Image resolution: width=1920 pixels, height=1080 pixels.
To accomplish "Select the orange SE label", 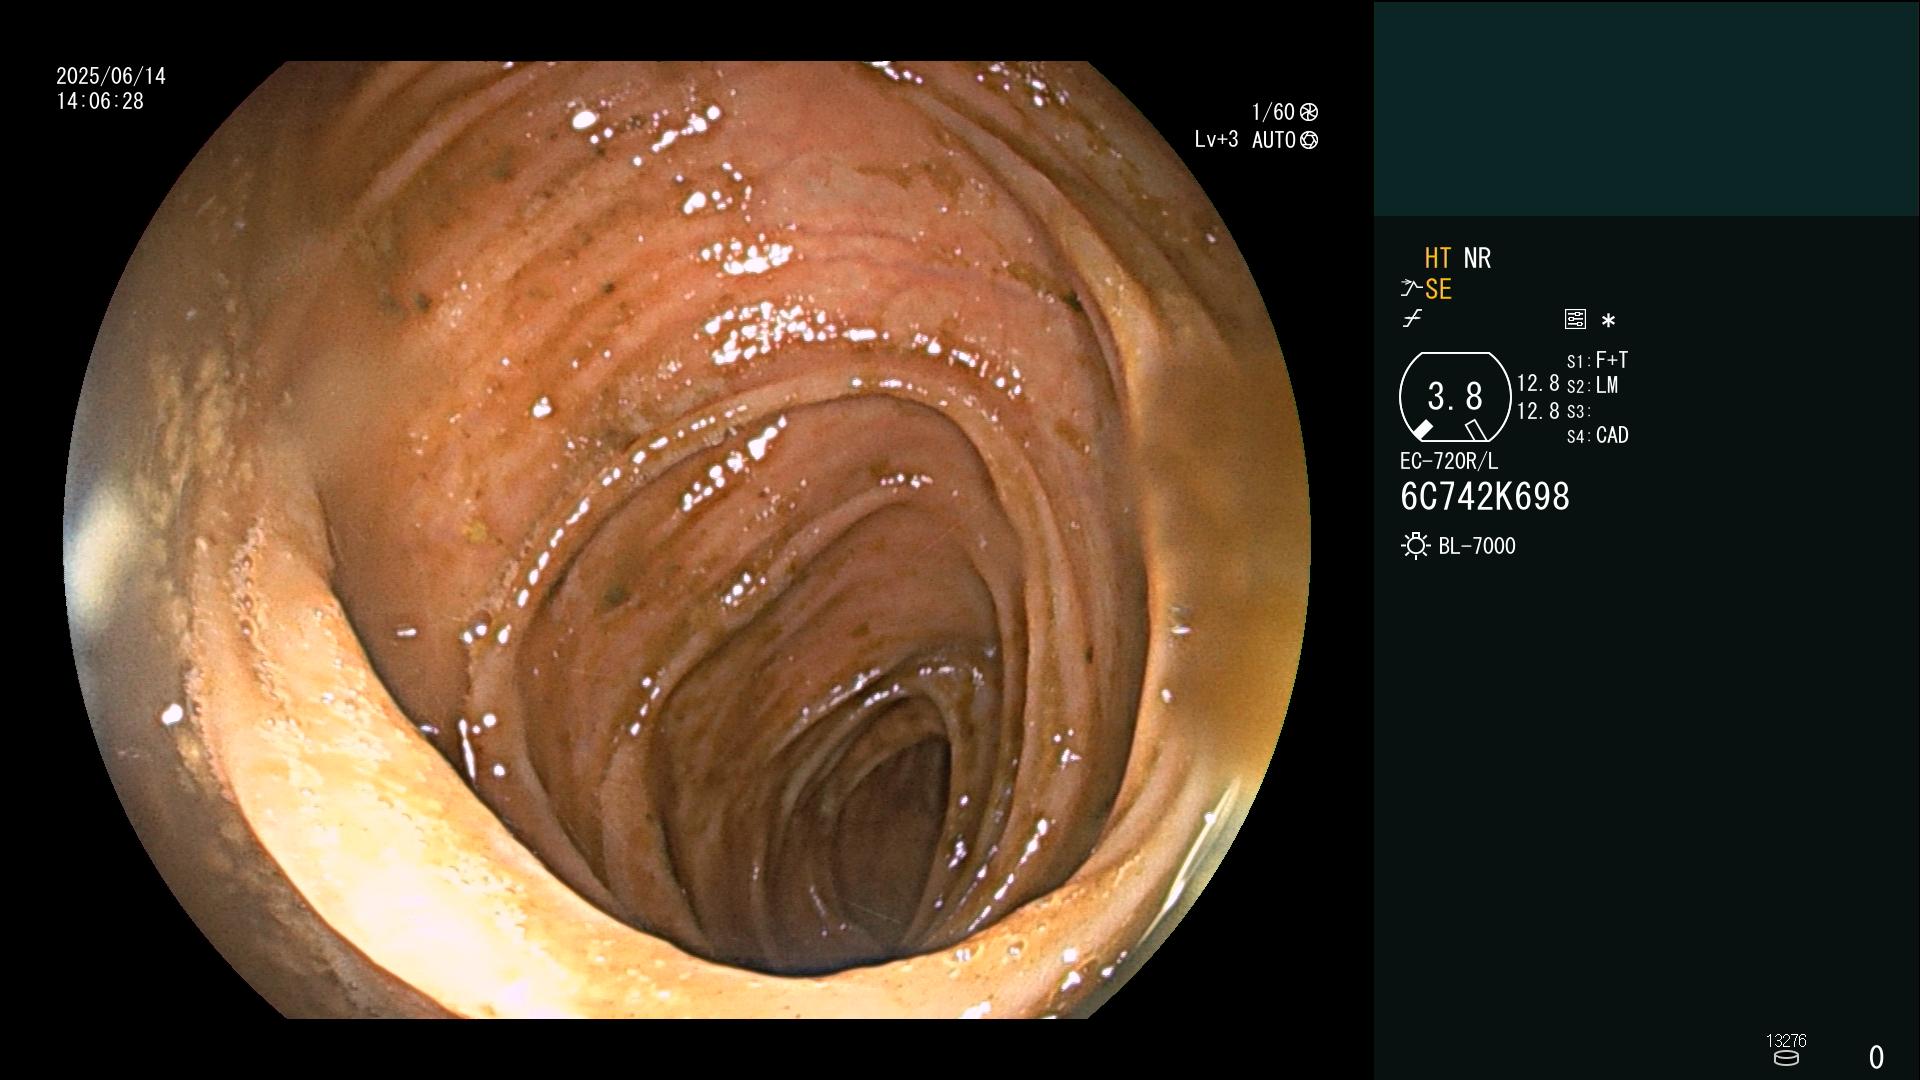I will [x=1438, y=289].
